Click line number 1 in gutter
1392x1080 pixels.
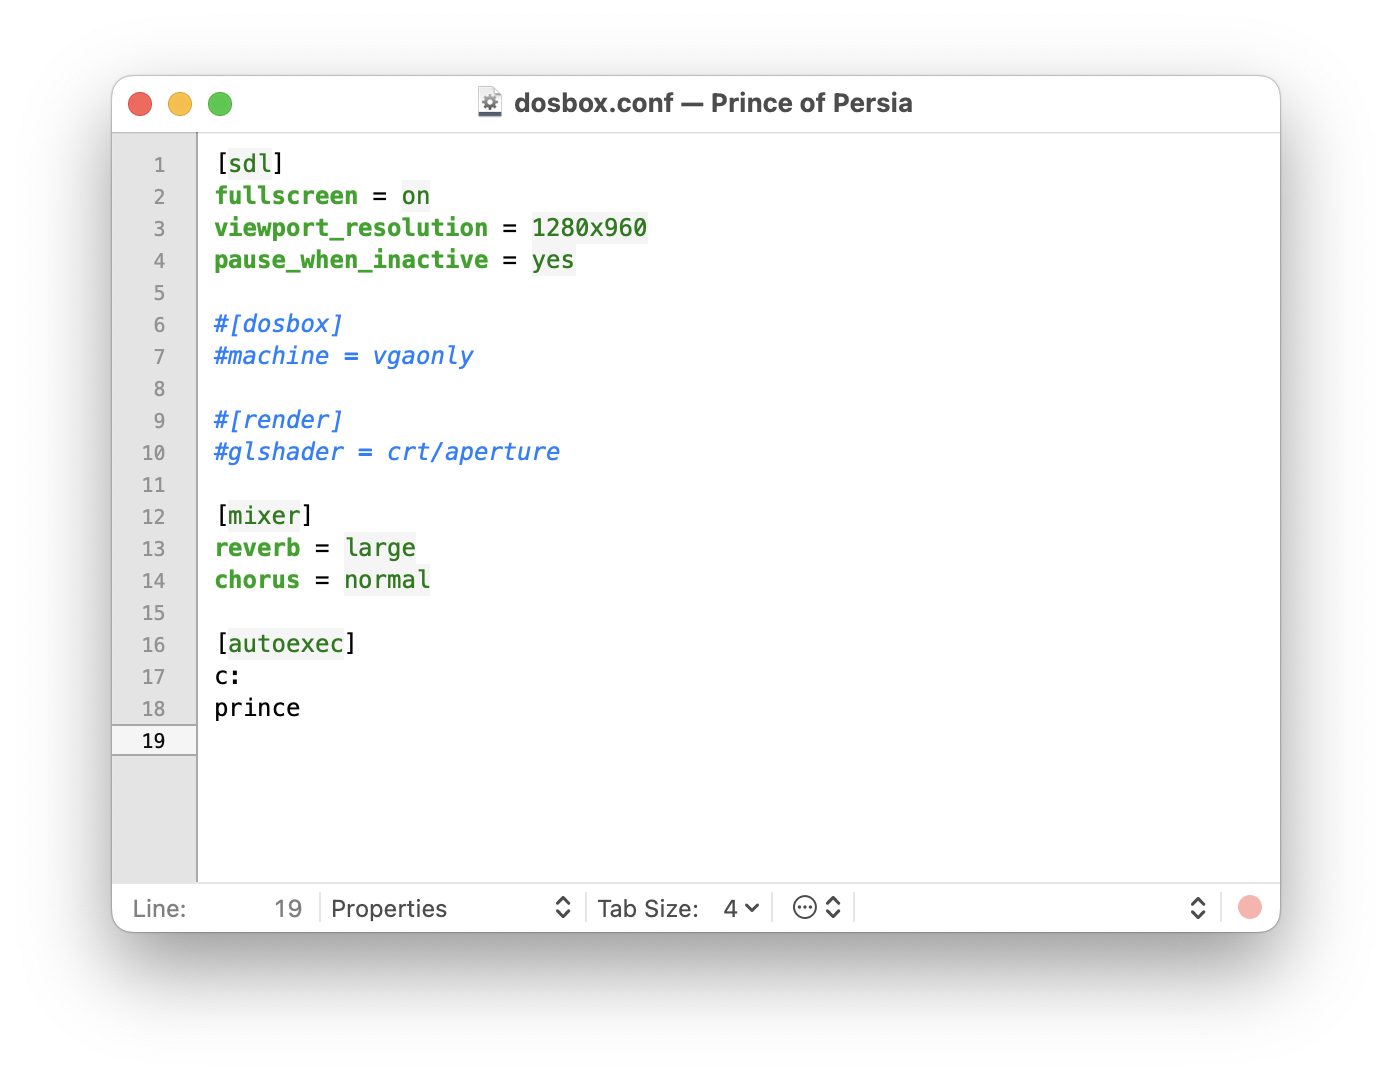coord(159,165)
